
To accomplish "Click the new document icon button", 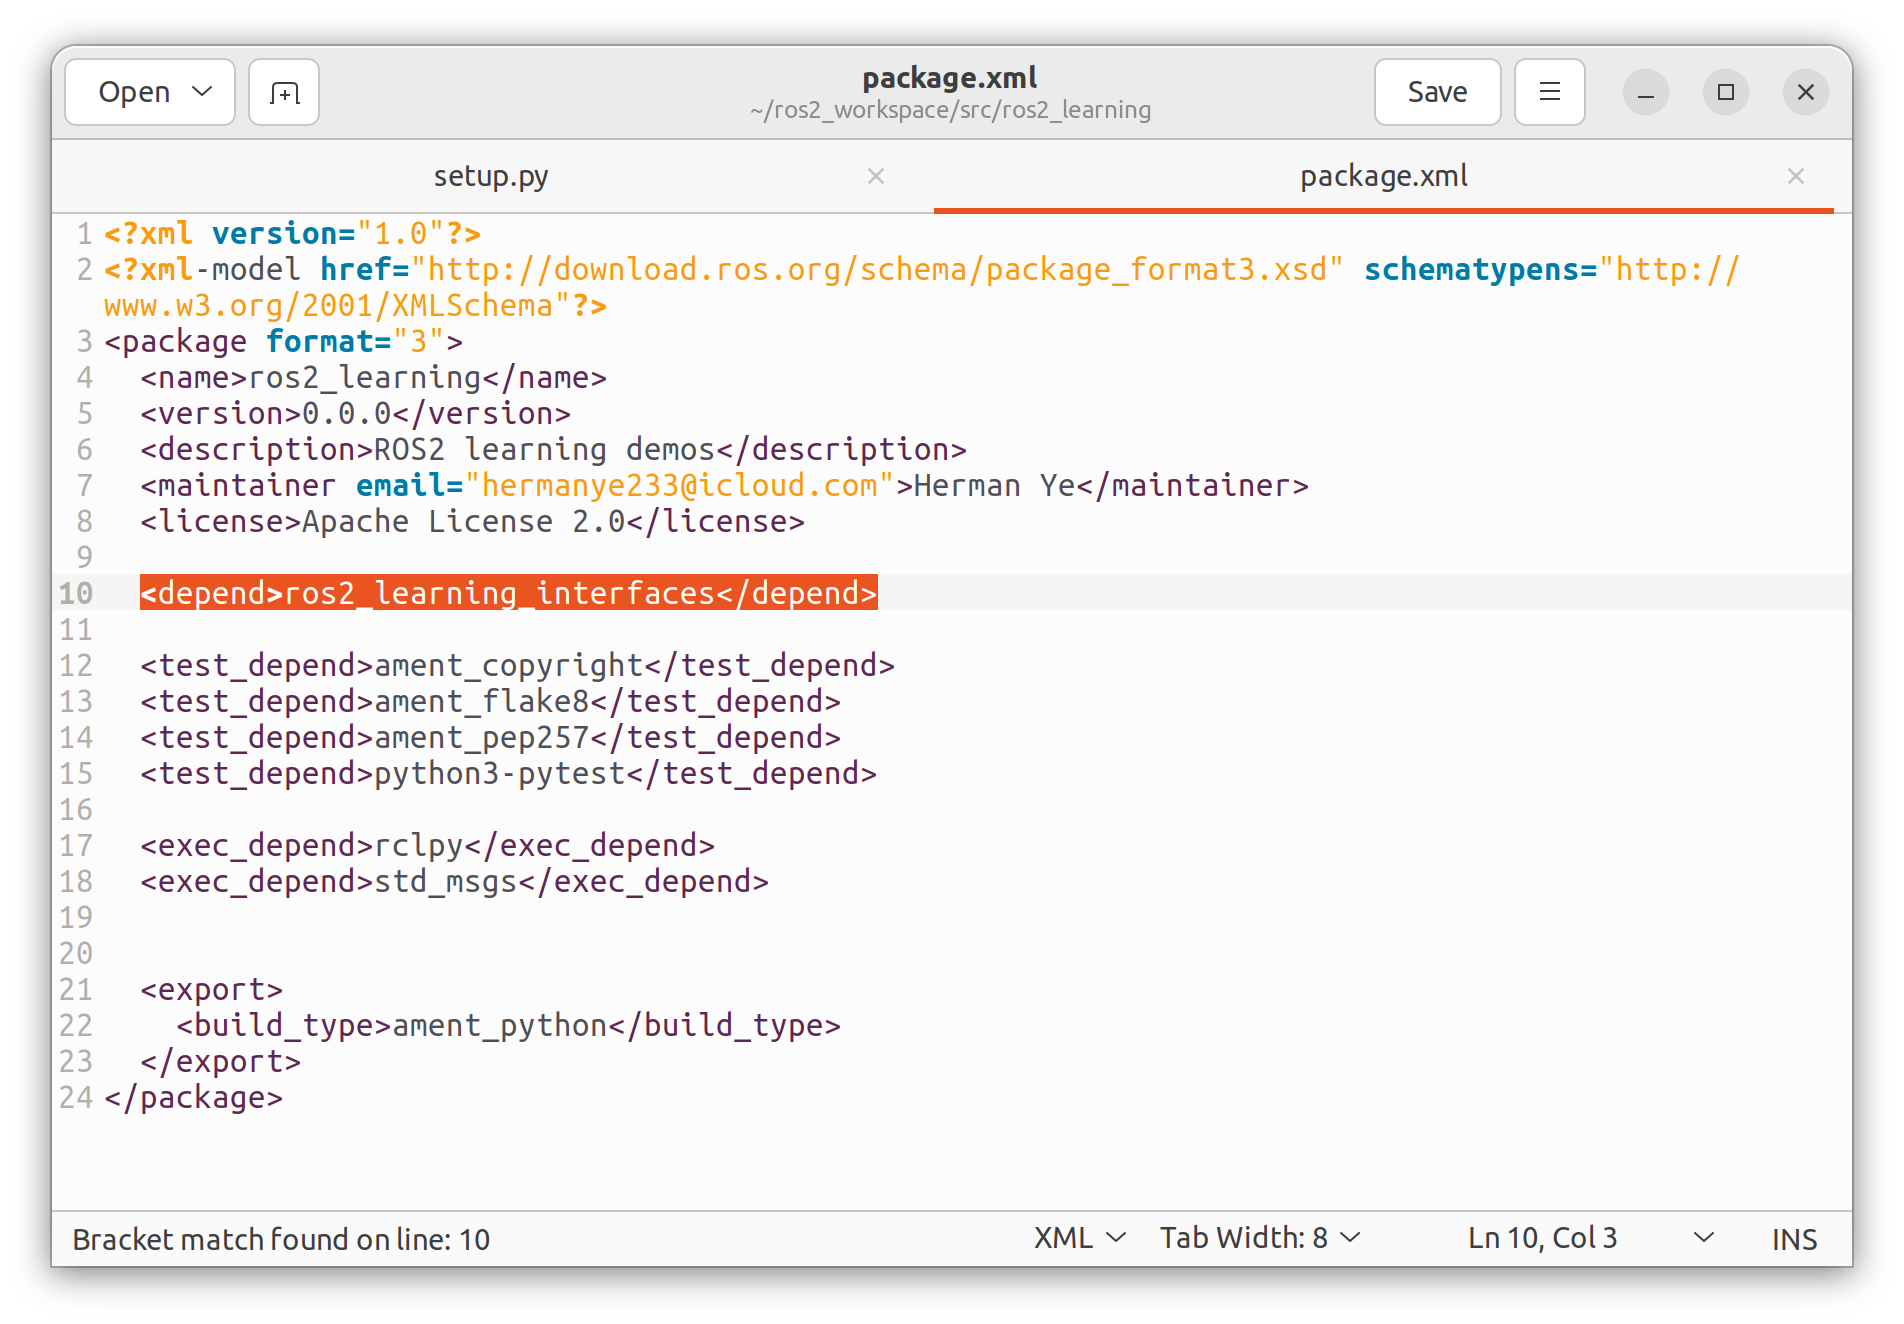I will pos(284,92).
